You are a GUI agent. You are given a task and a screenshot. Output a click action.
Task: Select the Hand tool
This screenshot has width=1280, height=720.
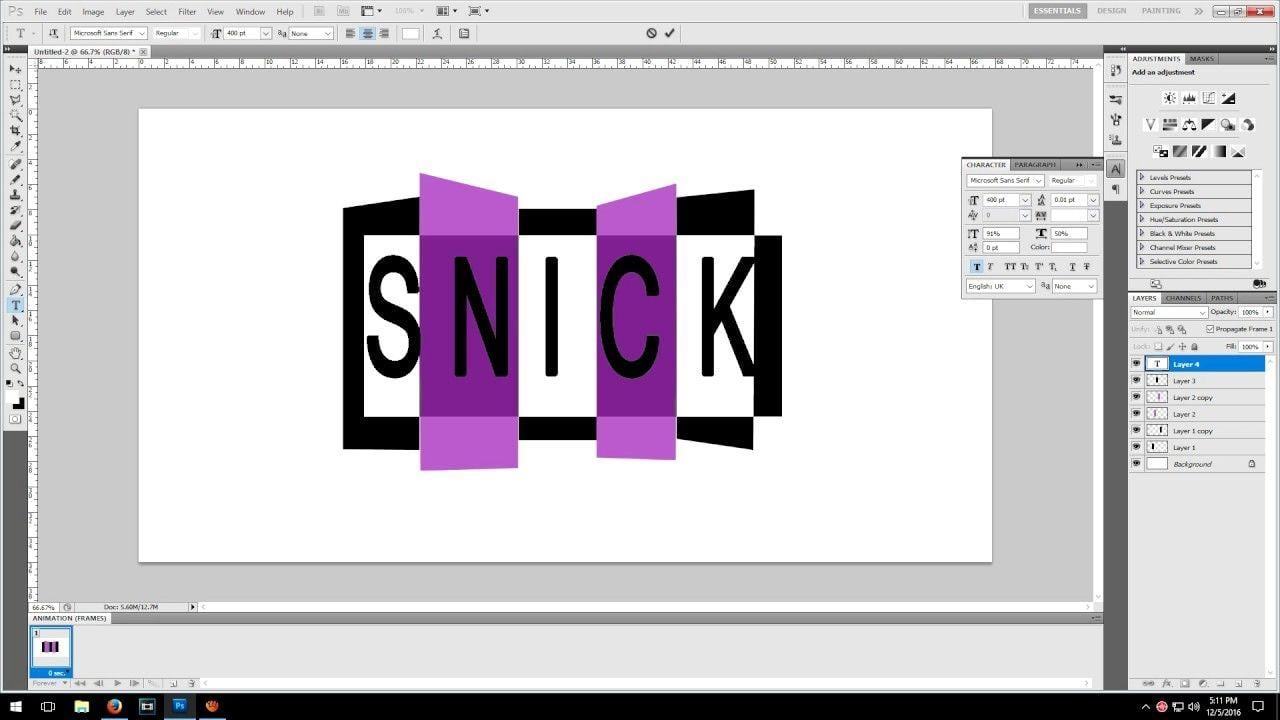15,353
